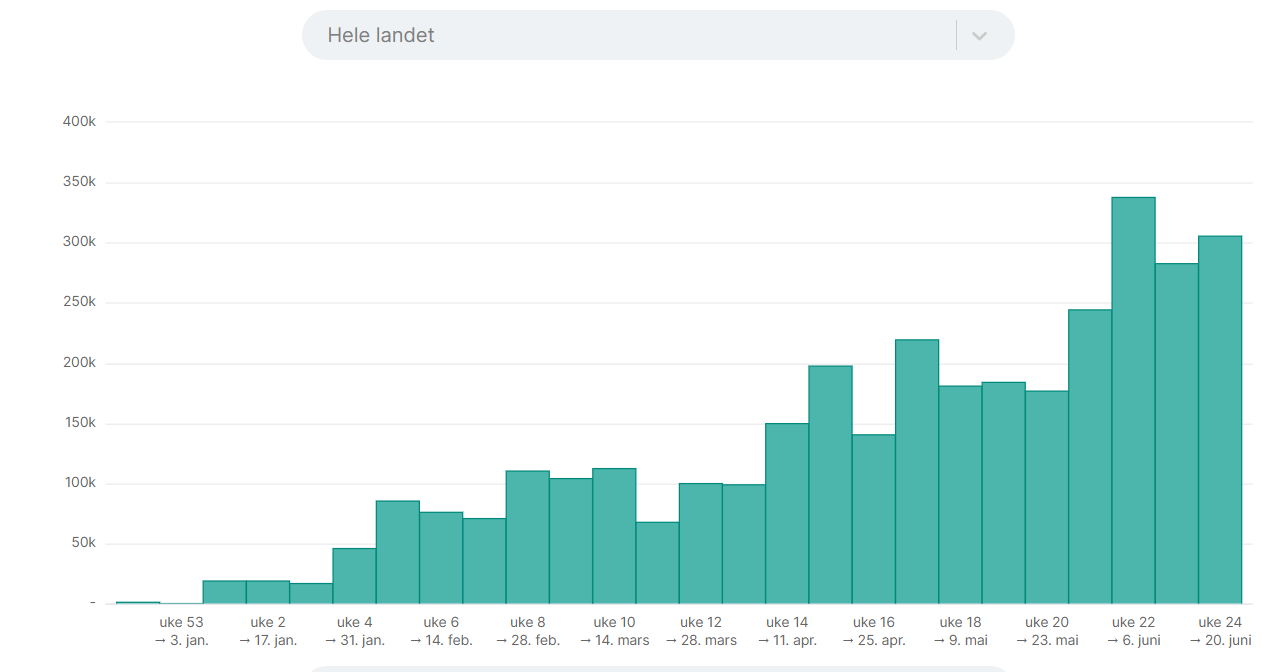Open the Hele landet region dropdown
This screenshot has width=1274, height=672.
(x=630, y=35)
